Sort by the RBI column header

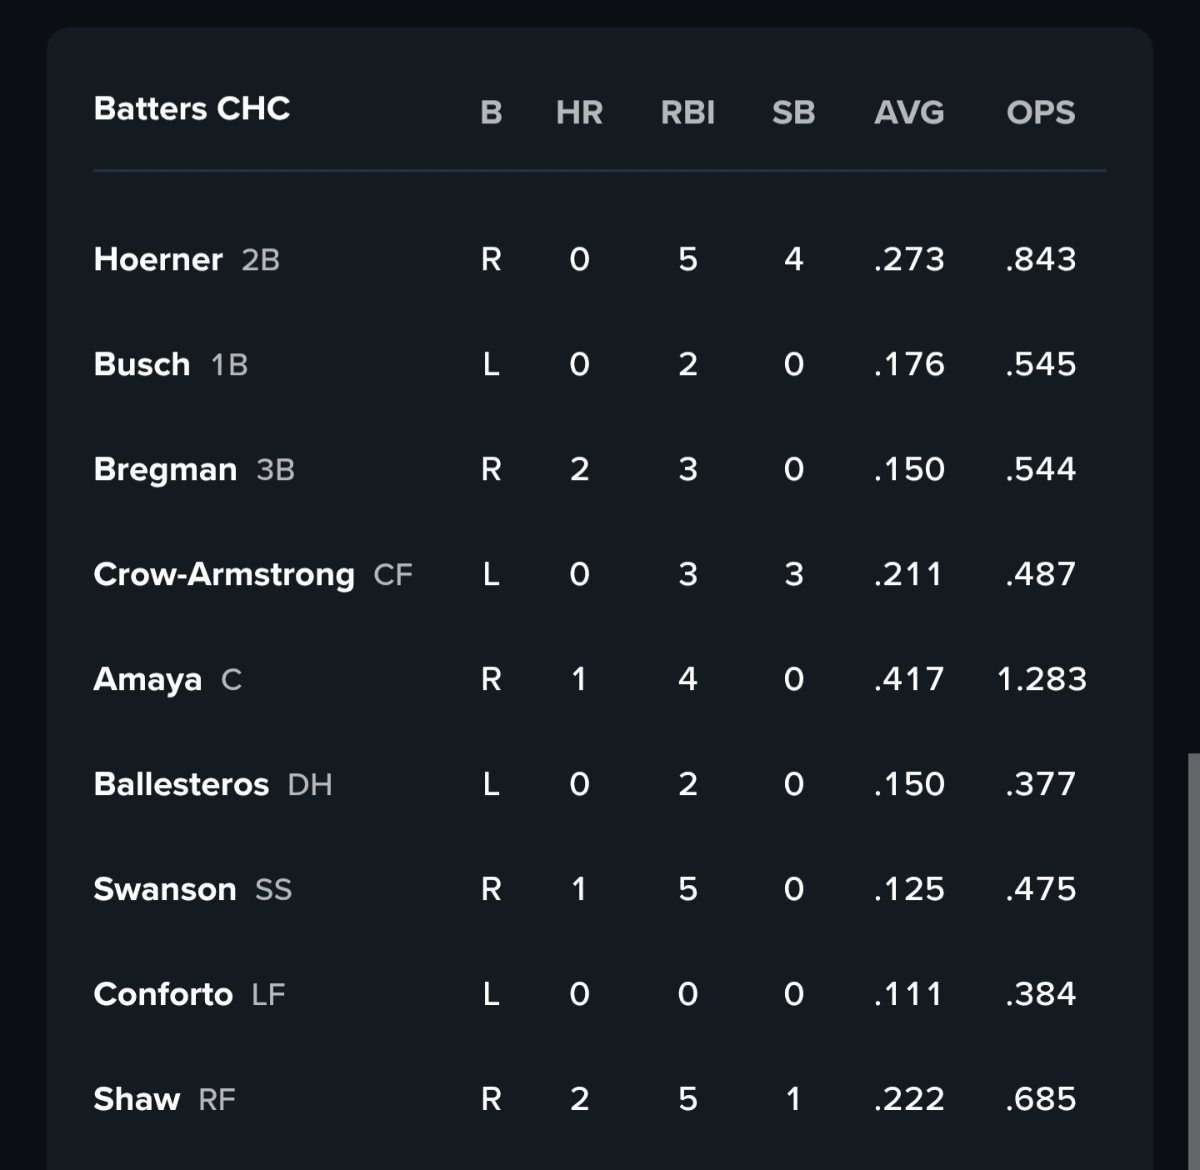click(x=687, y=112)
